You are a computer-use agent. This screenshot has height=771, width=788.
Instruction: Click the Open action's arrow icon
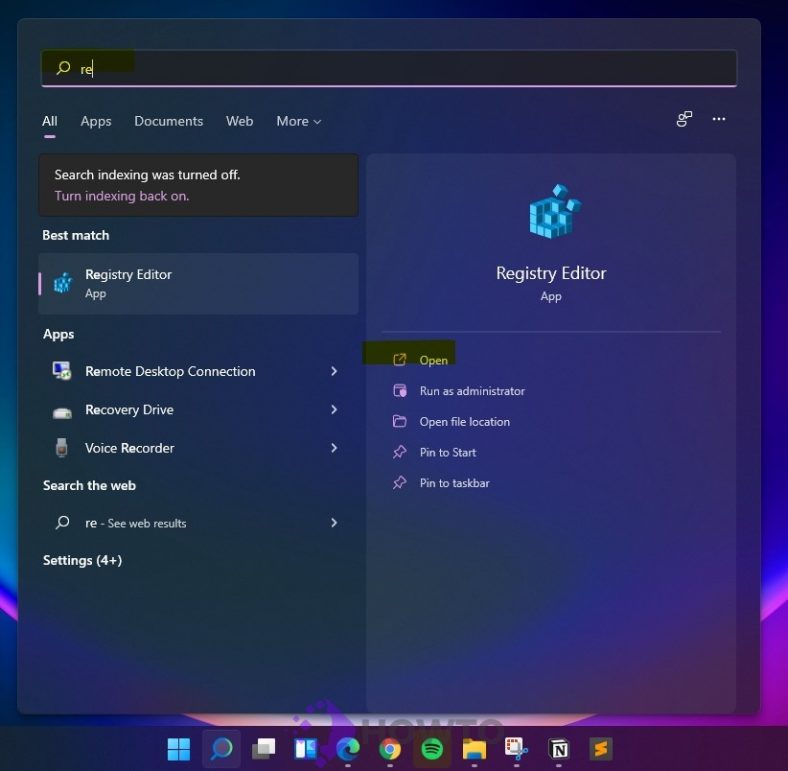[x=400, y=359]
